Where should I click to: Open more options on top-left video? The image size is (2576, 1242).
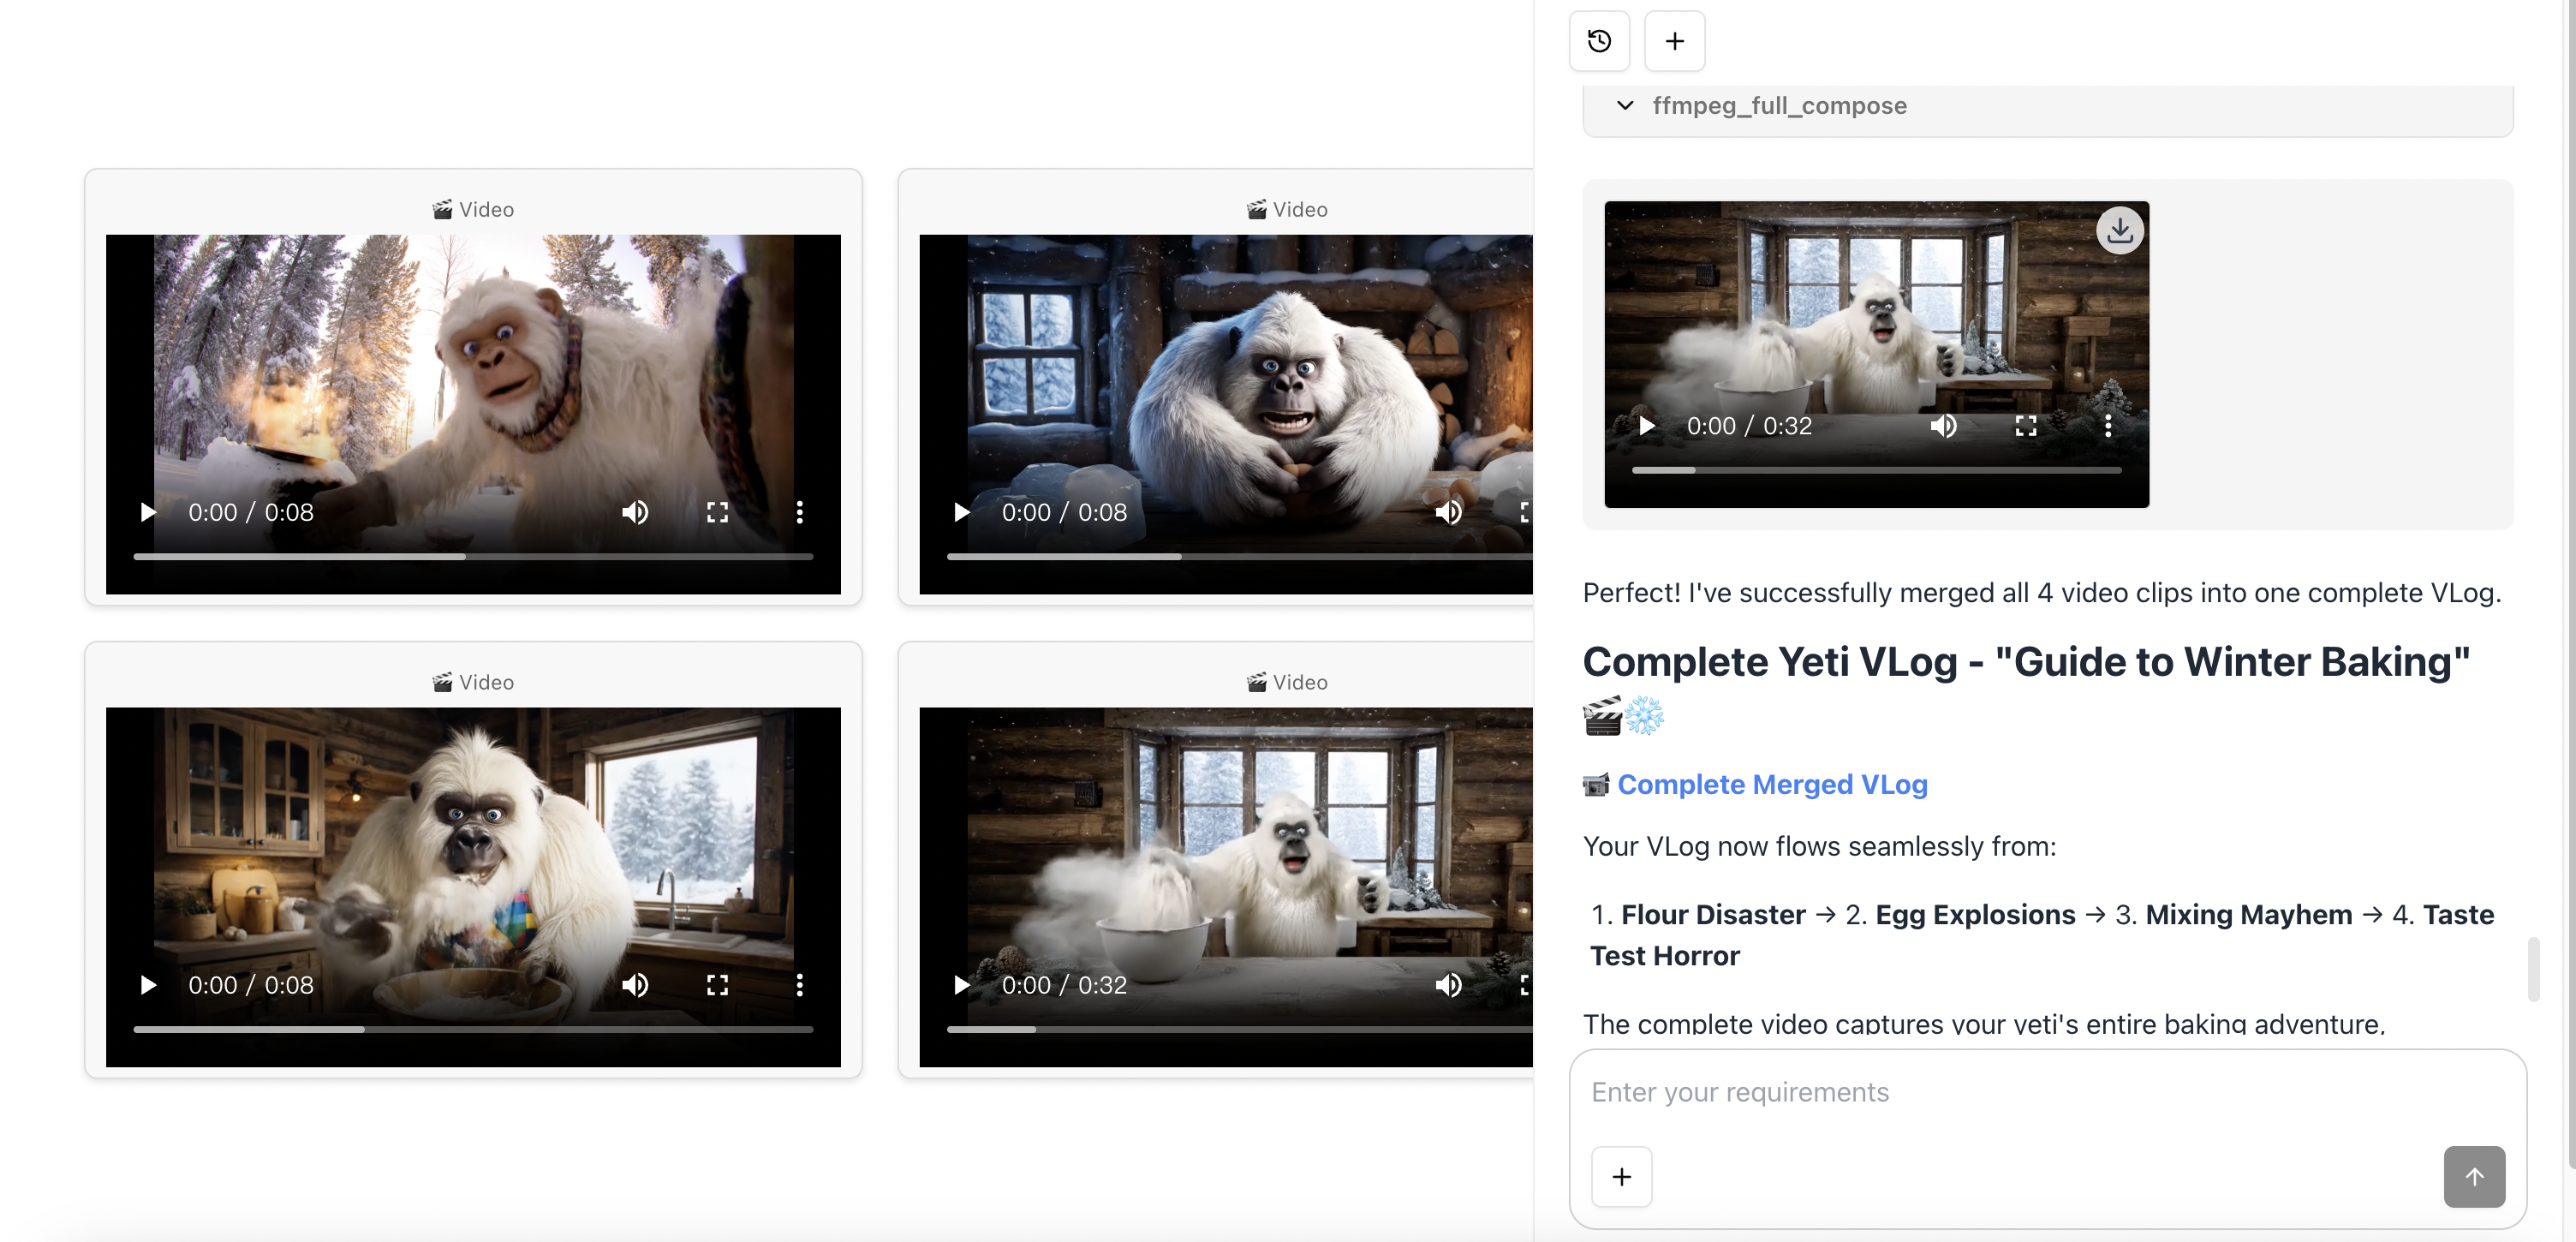tap(799, 513)
